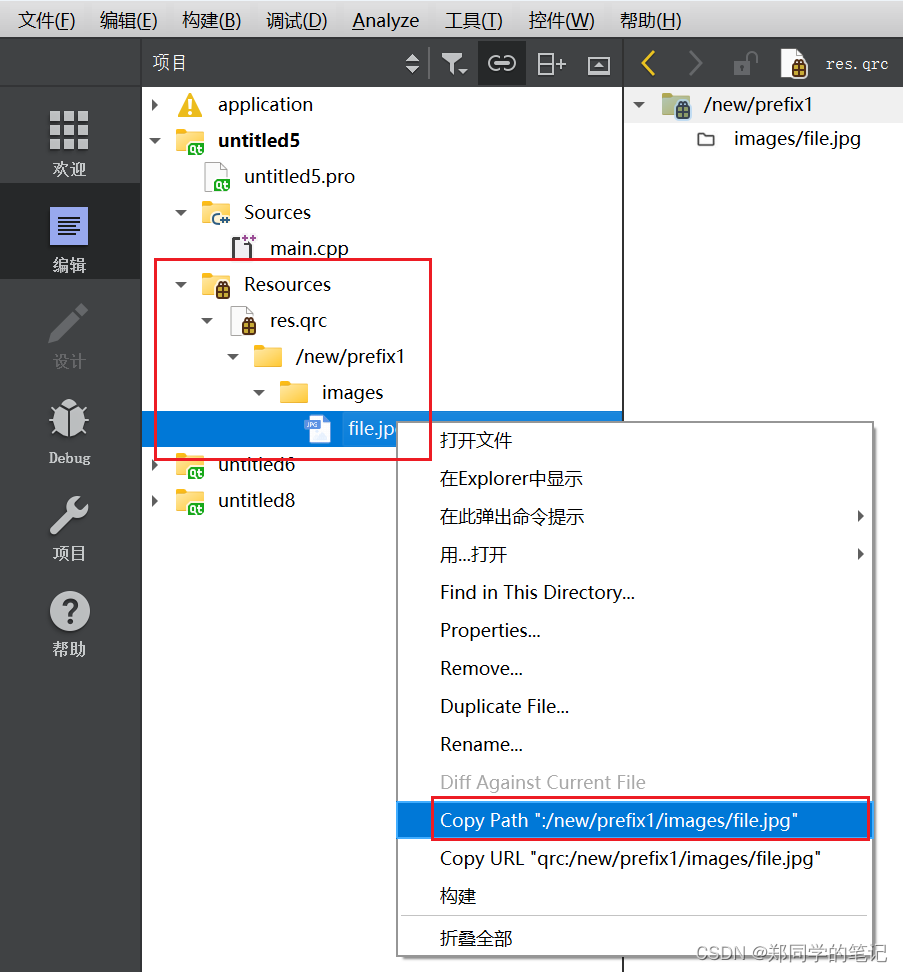Open the 构建 (Build) menu
This screenshot has width=903, height=972.
(x=210, y=19)
